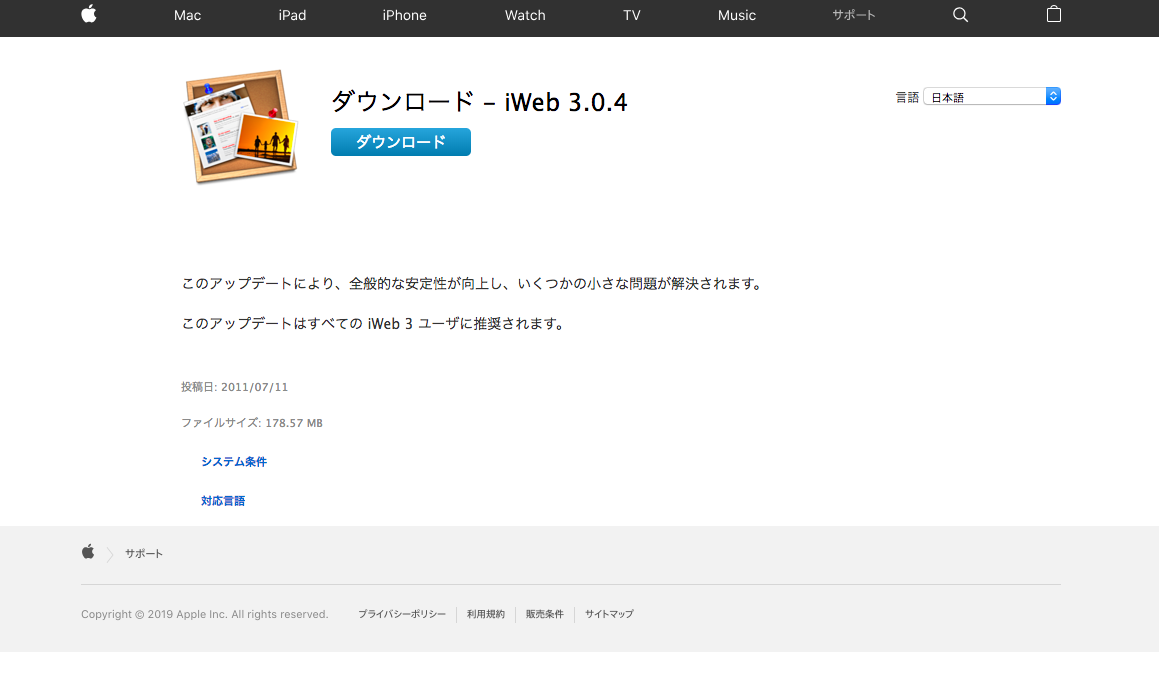The height and width of the screenshot is (689, 1159).
Task: Open the プライバシーポリシー footer link
Action: point(402,614)
